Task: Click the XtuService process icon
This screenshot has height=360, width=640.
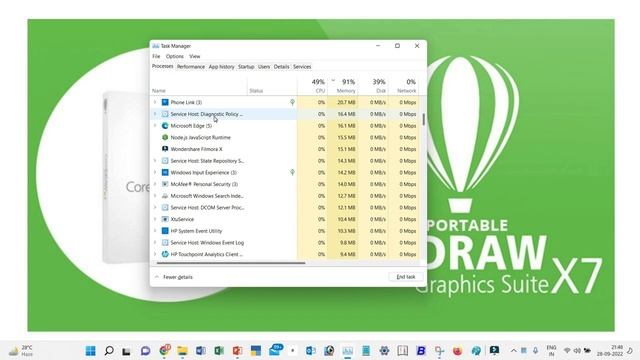Action: click(165, 219)
